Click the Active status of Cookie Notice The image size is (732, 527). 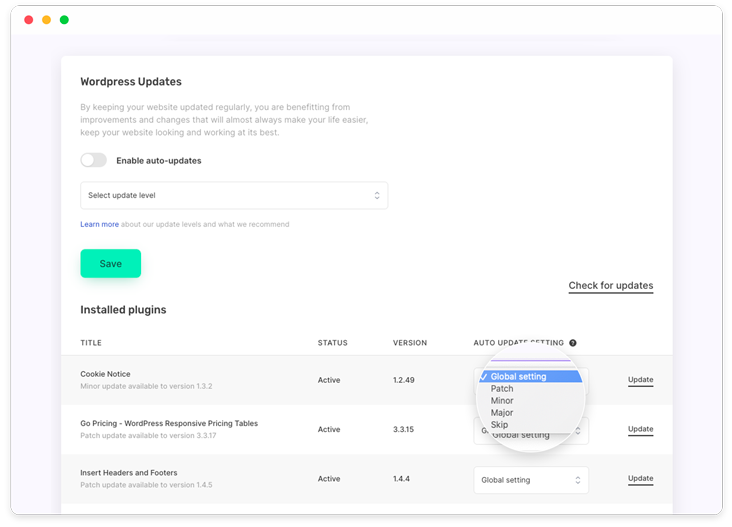pos(329,380)
